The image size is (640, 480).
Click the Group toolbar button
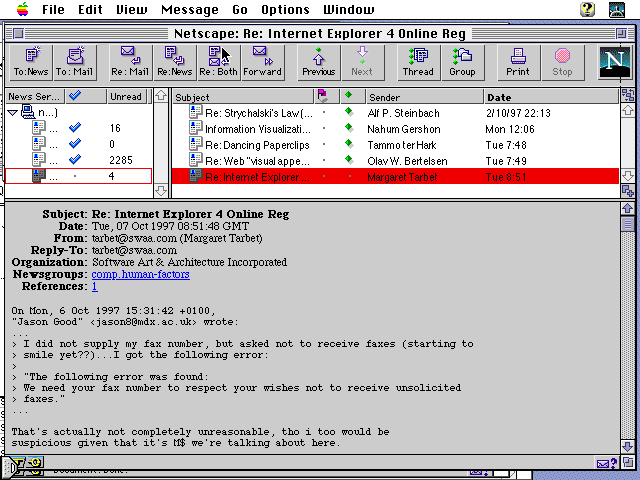462,62
